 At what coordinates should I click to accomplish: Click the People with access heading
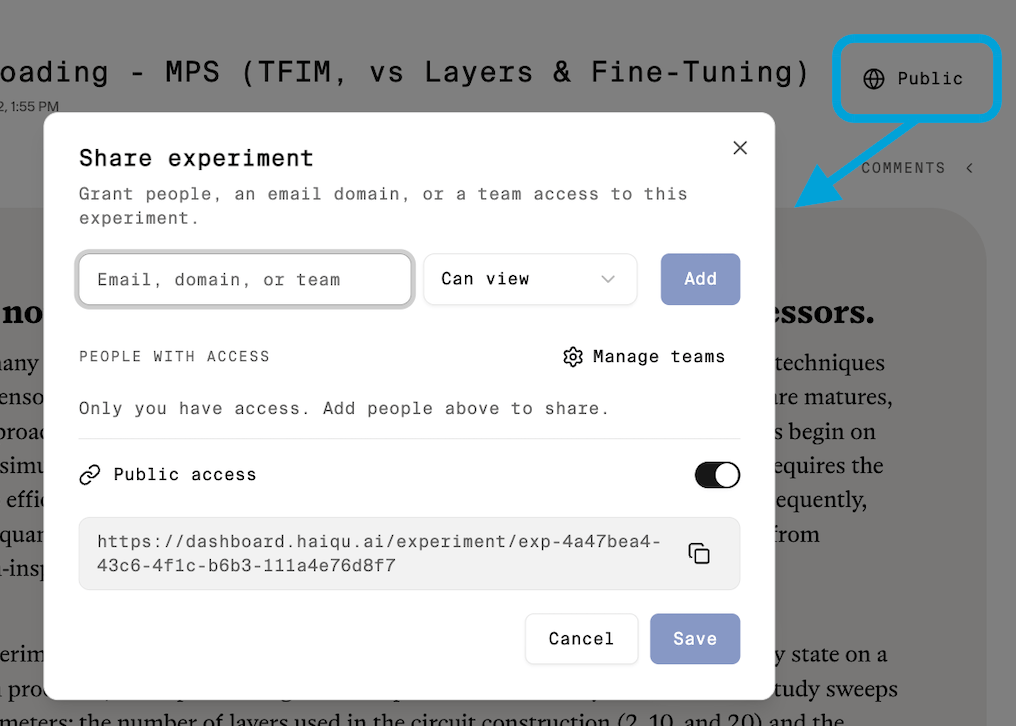click(x=174, y=357)
